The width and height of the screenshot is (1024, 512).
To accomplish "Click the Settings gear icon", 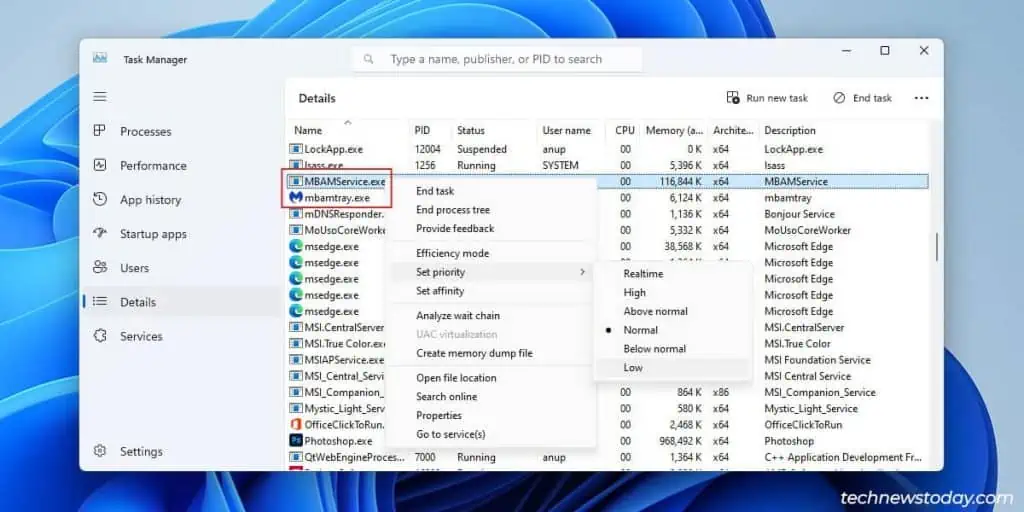I will point(99,451).
